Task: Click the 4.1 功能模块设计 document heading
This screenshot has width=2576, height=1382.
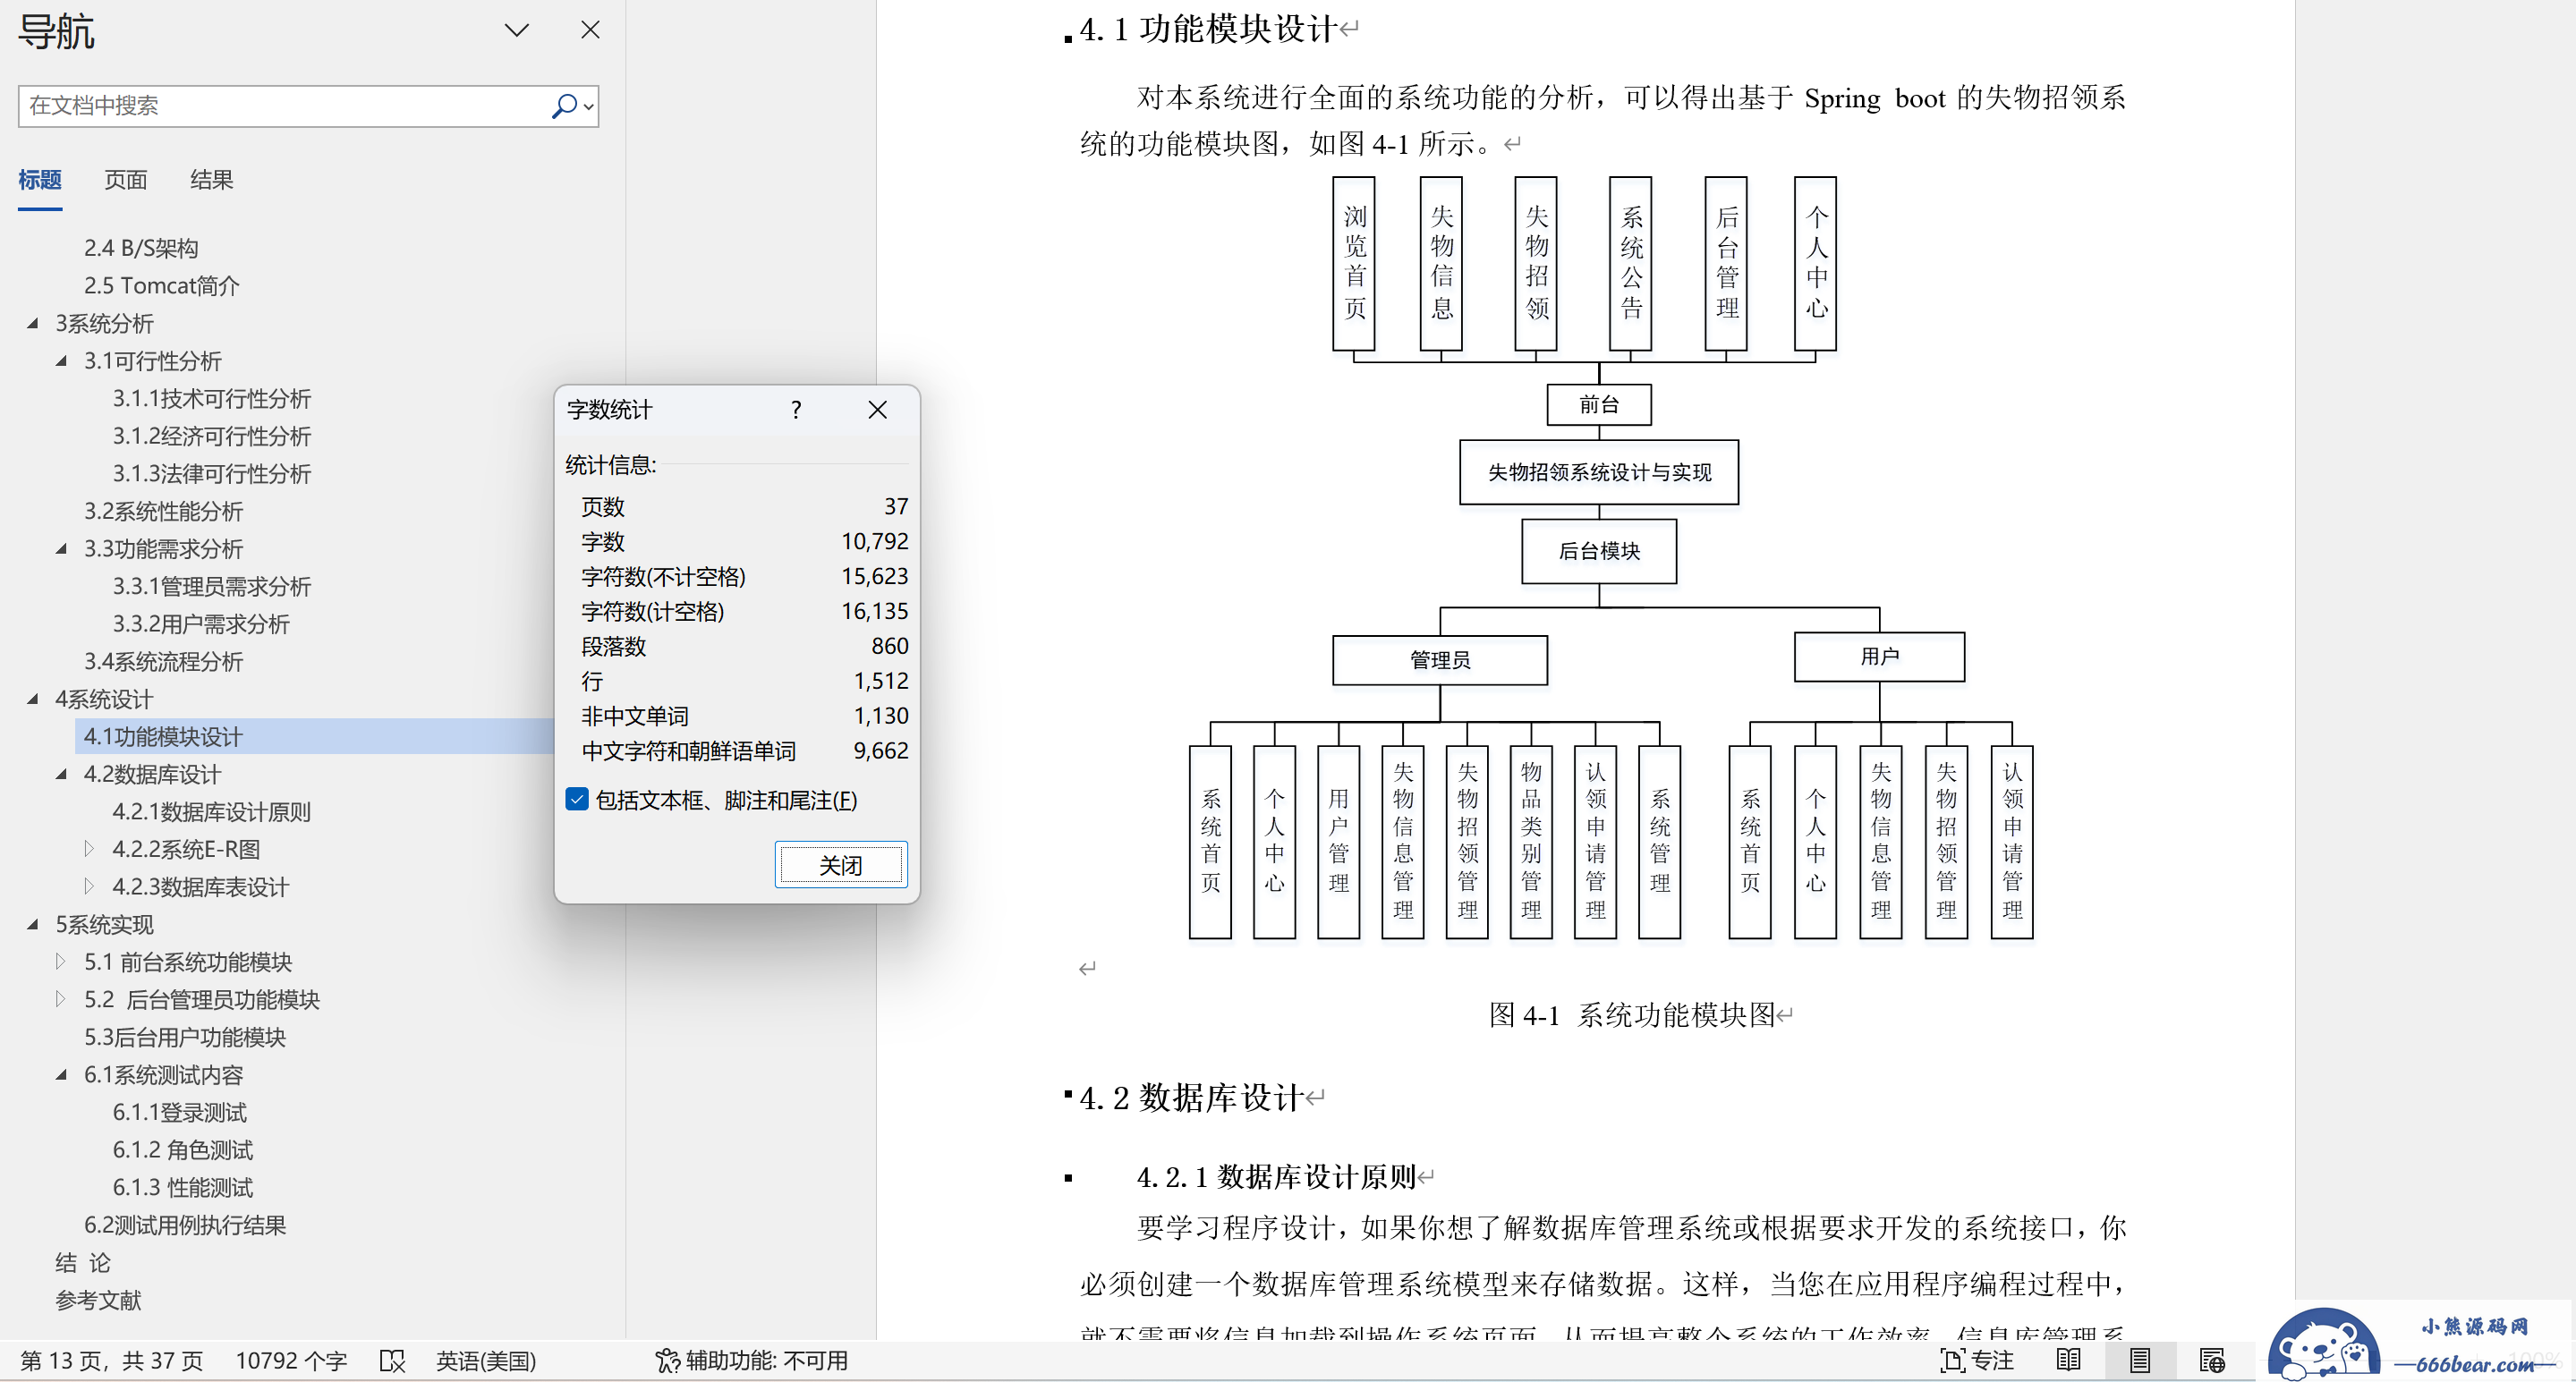Action: [x=1208, y=29]
